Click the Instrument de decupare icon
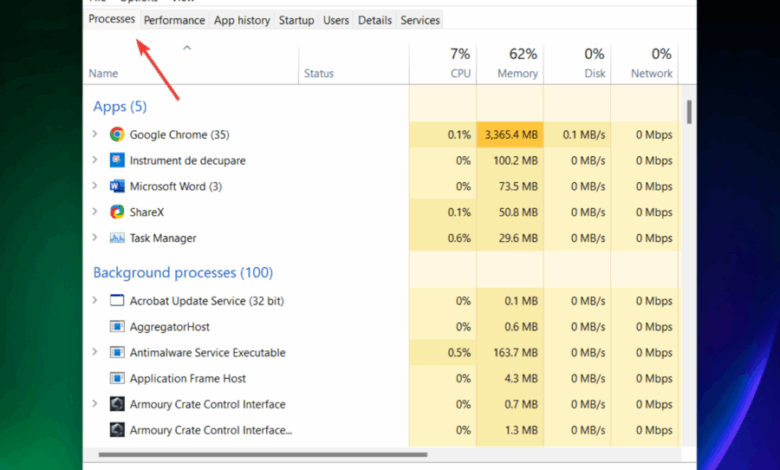The height and width of the screenshot is (470, 780). (x=117, y=160)
